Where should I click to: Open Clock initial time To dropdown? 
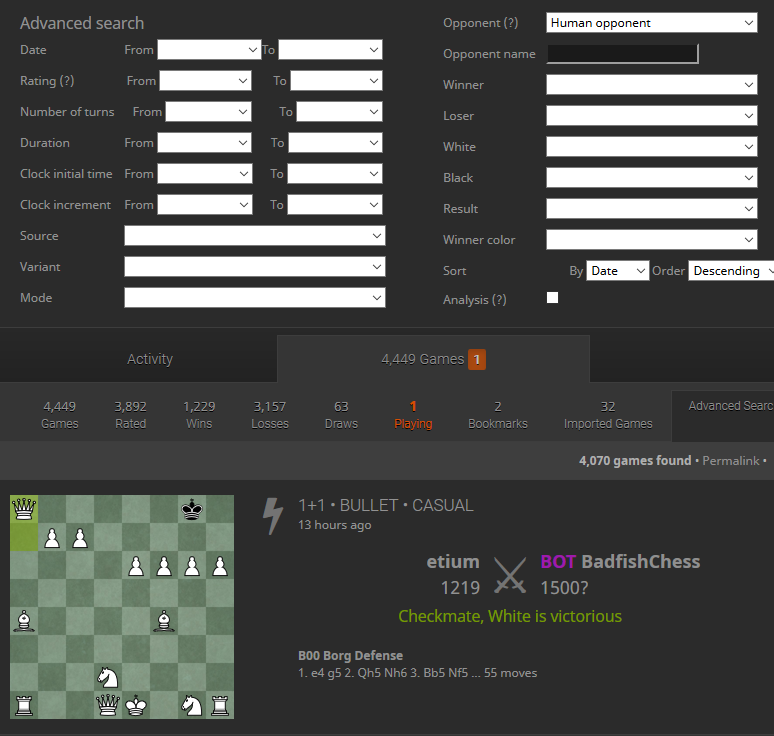click(335, 174)
